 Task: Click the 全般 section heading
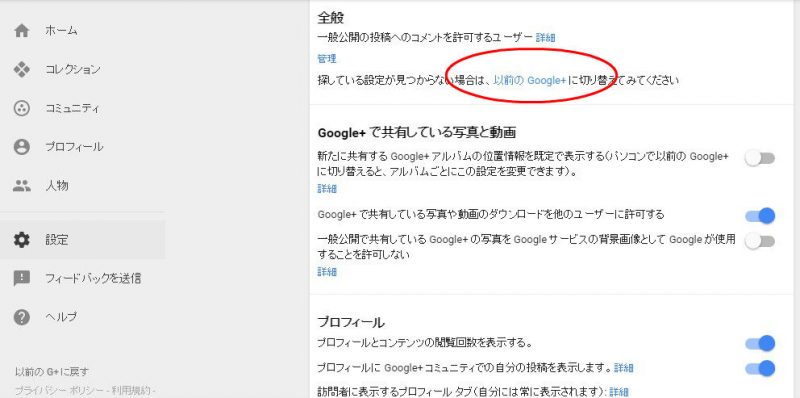point(331,18)
